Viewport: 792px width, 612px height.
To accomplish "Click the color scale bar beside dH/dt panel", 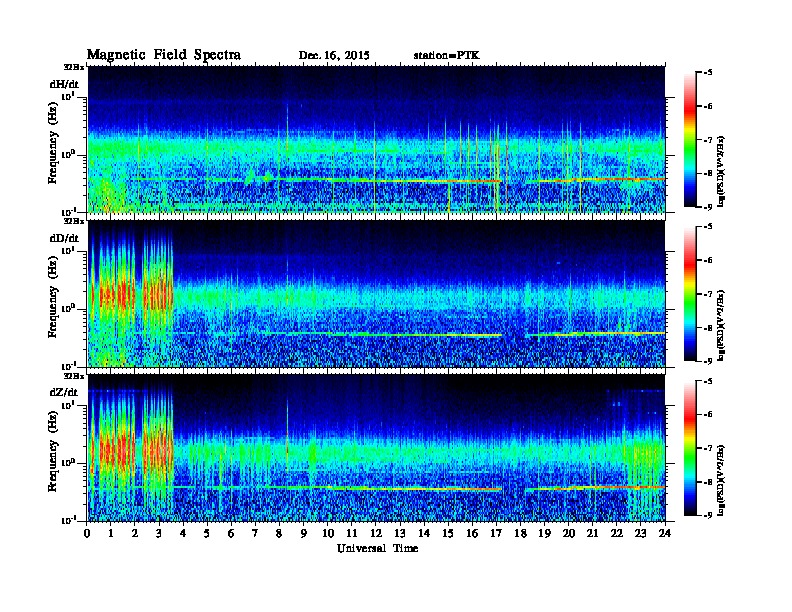I will tap(690, 139).
